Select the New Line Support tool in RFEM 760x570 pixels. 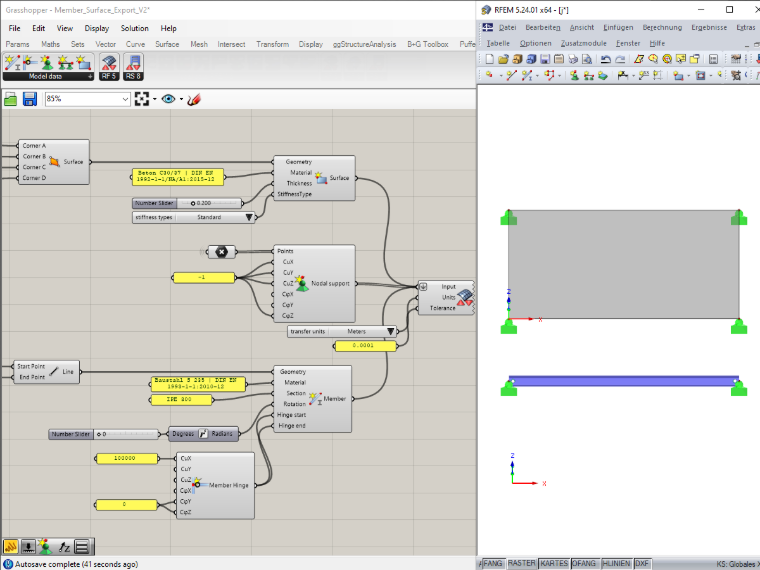(588, 75)
